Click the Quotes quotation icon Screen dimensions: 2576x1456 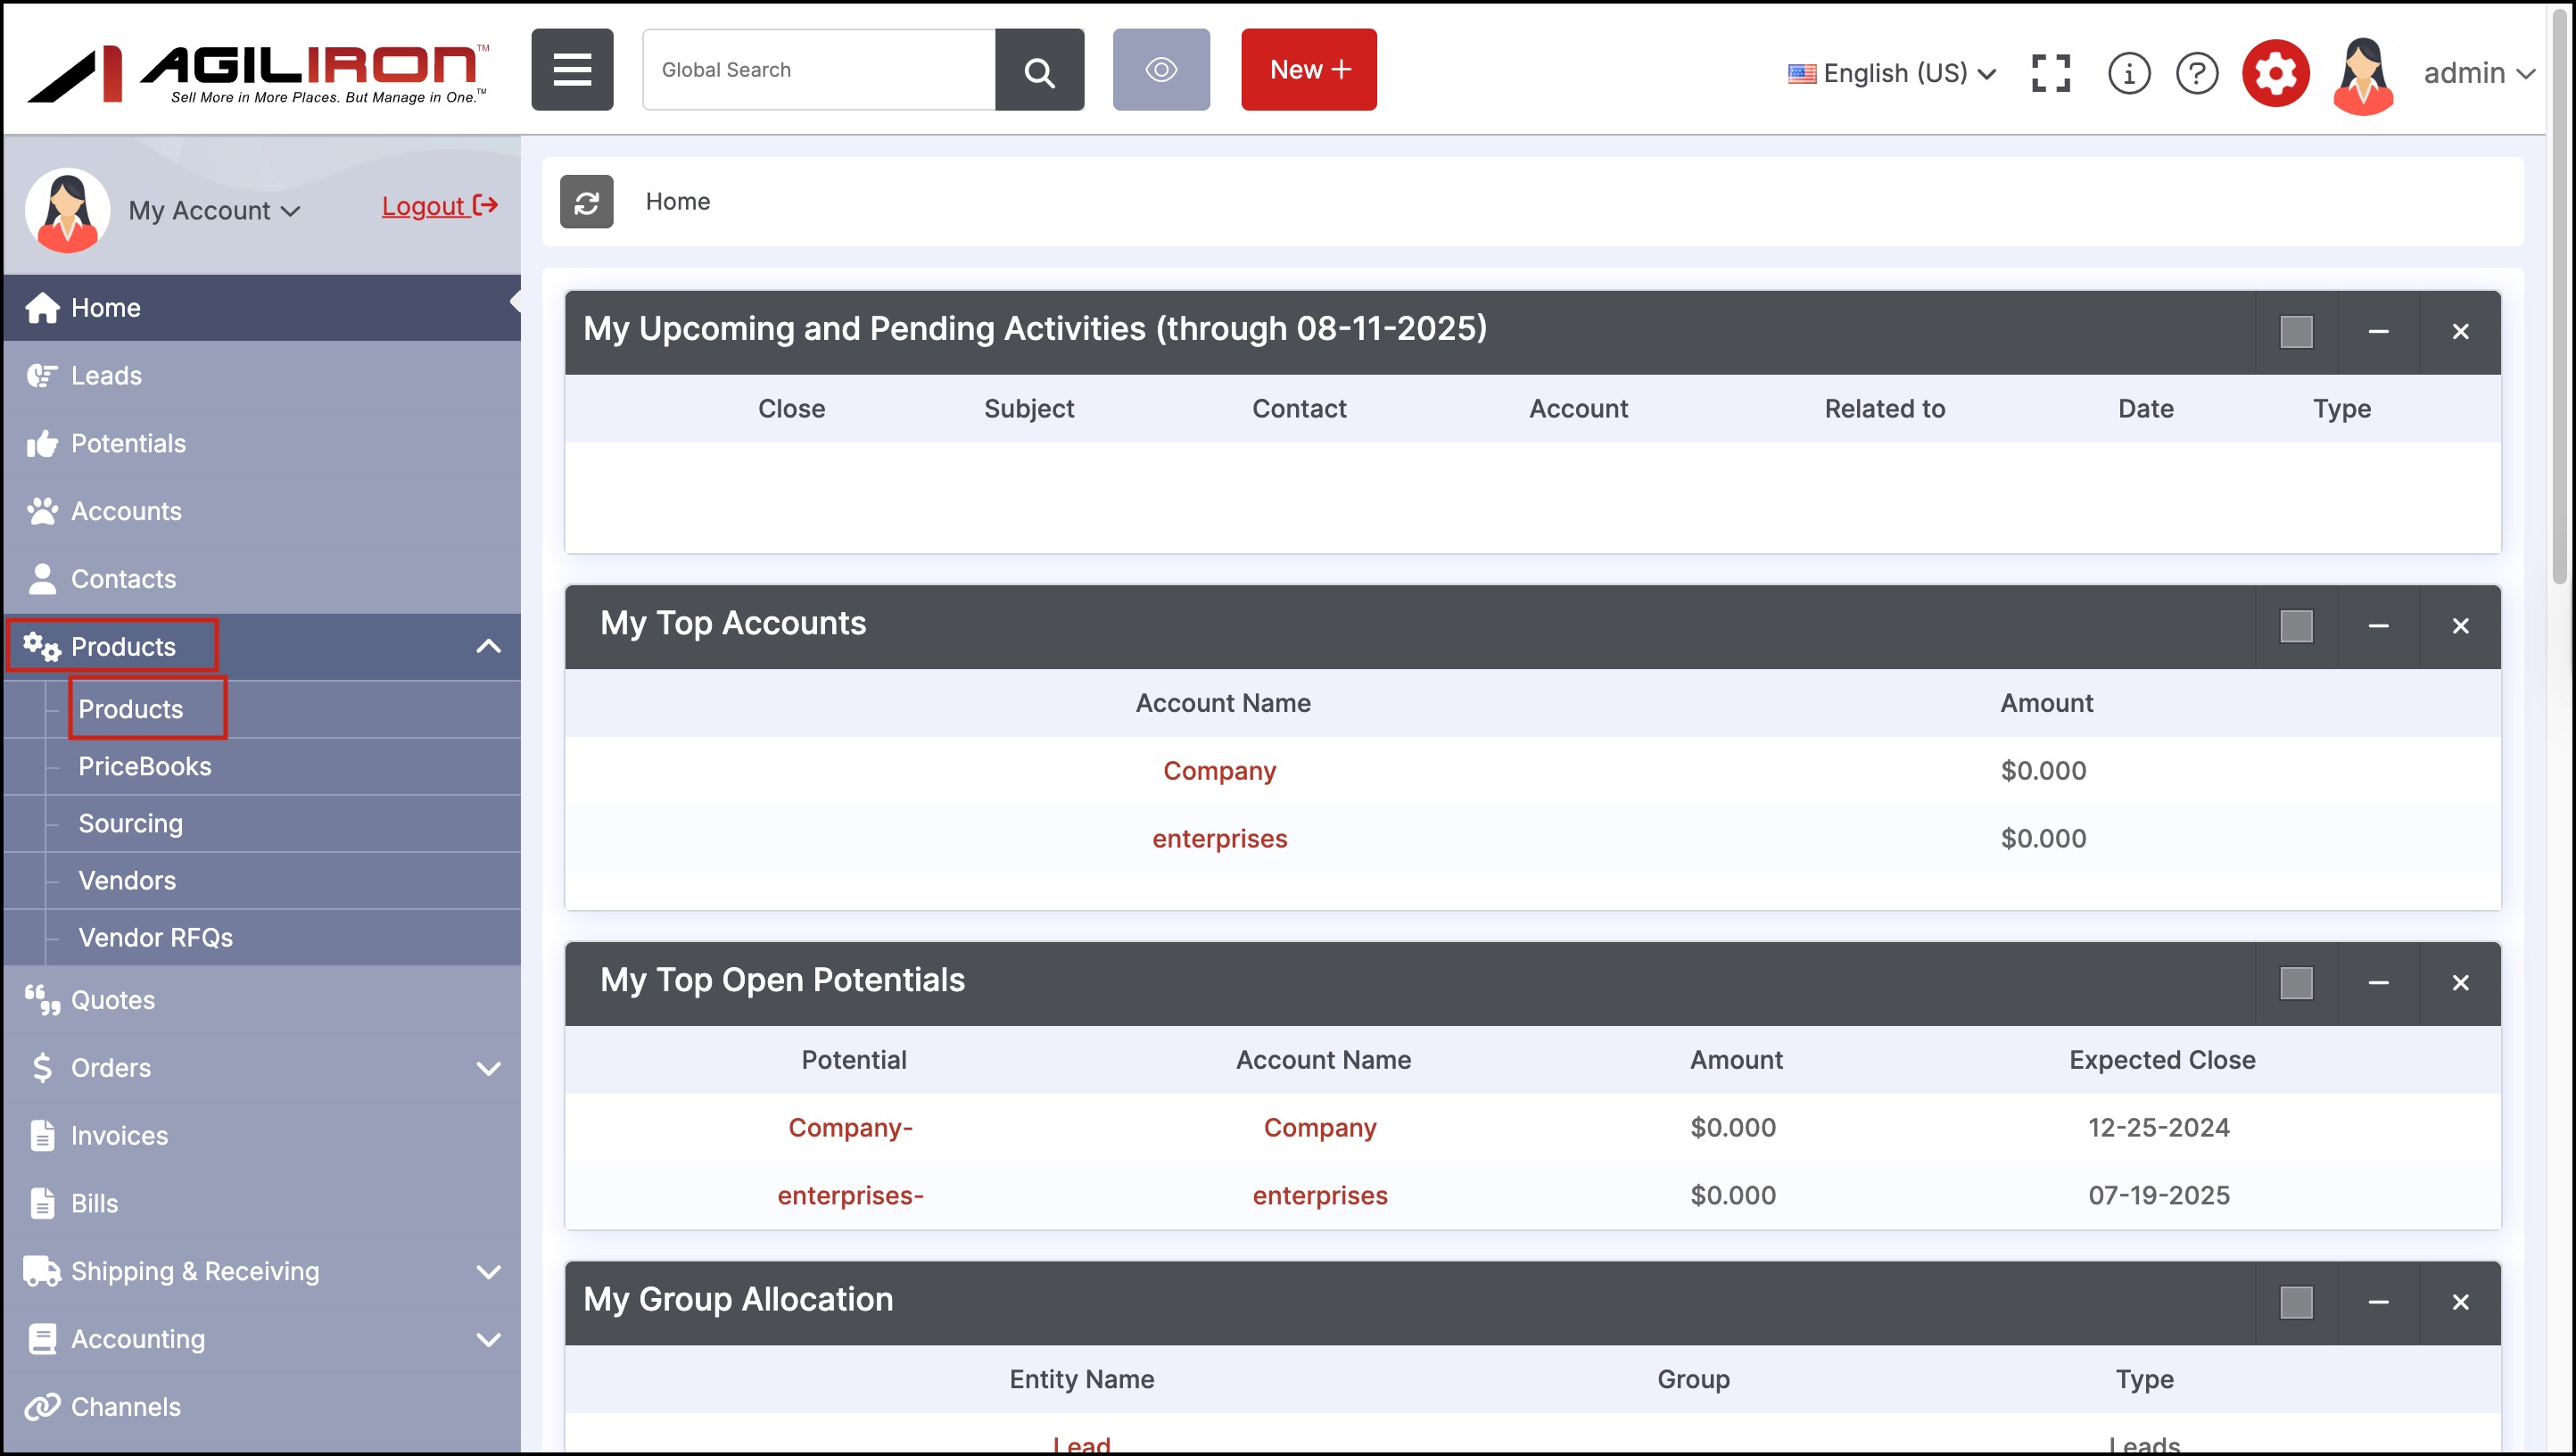coord(42,1000)
